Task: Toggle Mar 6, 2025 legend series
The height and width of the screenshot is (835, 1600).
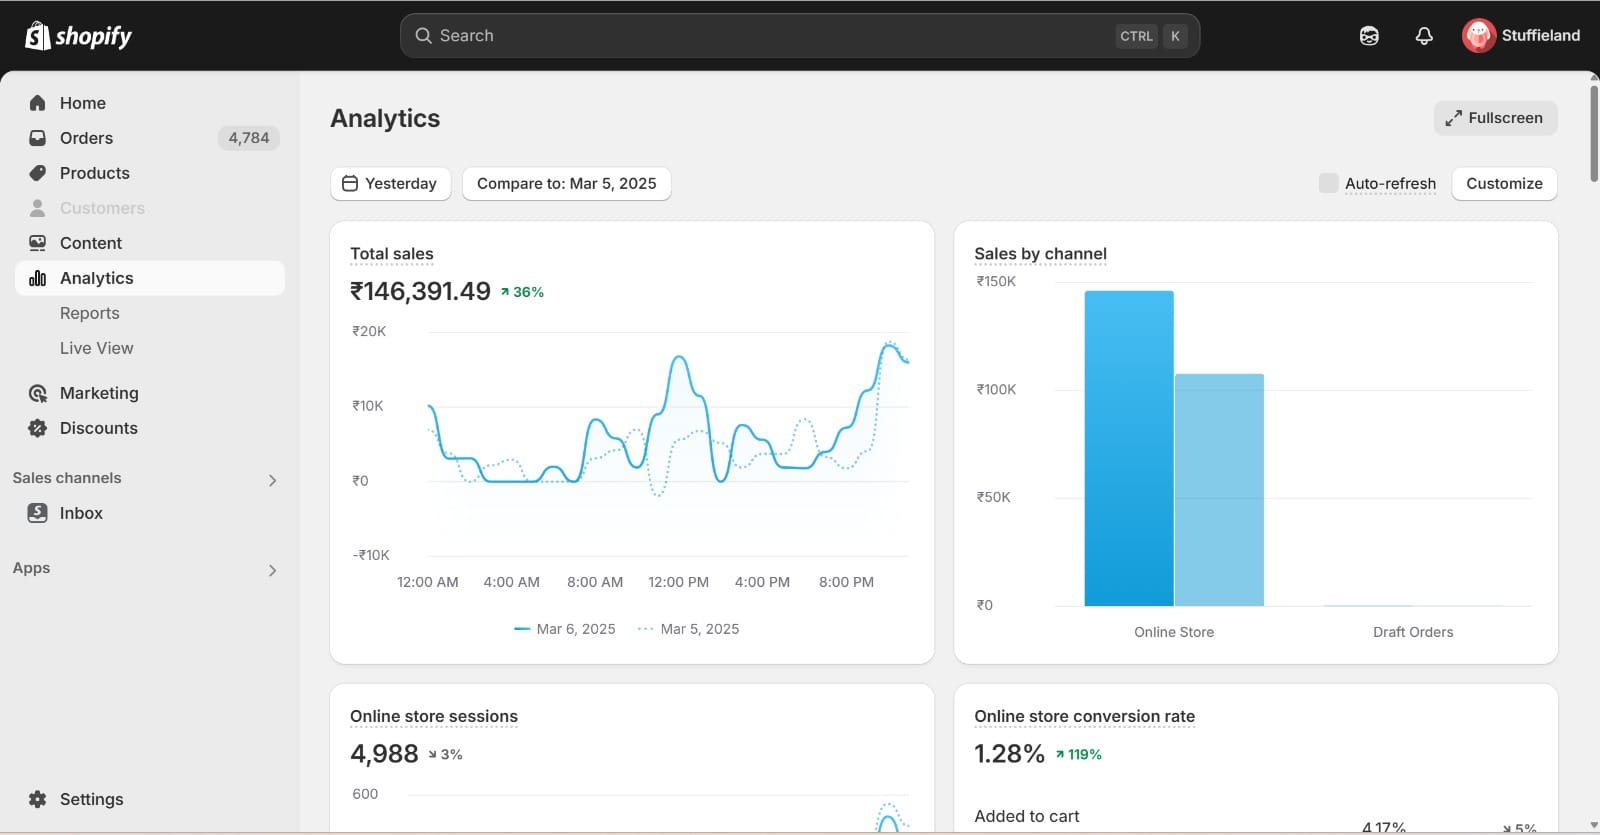Action: 564,629
